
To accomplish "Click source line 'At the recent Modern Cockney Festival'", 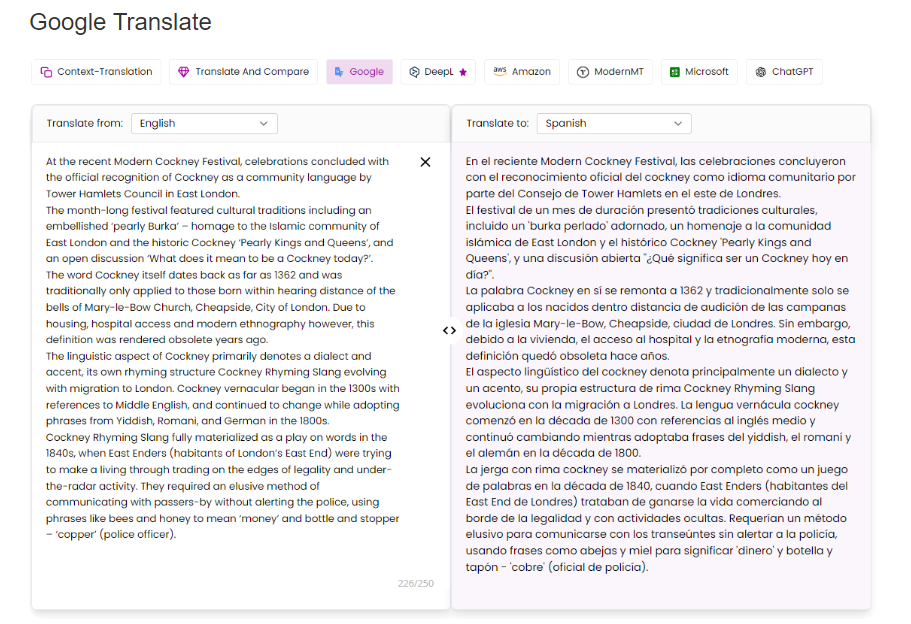I will click(x=217, y=162).
